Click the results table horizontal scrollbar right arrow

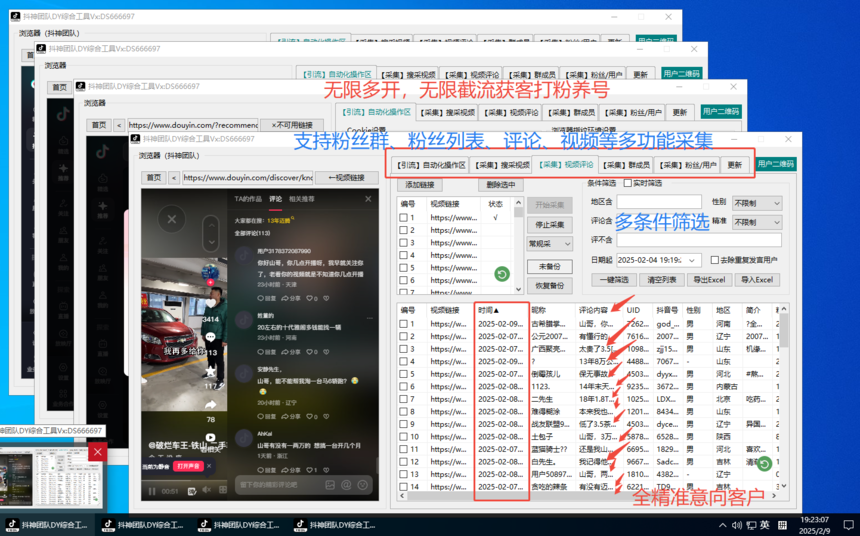774,496
